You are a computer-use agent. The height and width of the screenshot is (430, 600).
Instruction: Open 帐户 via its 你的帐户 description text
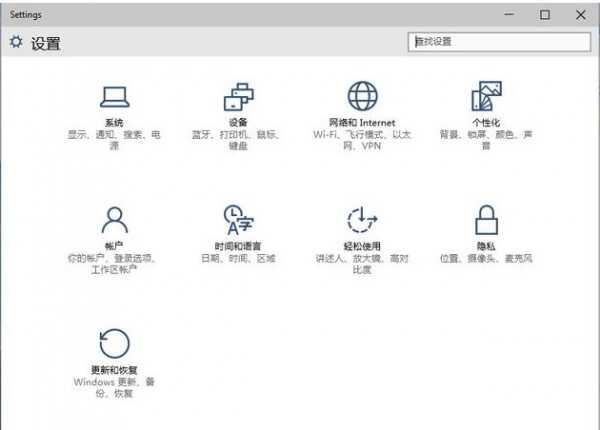[x=114, y=264]
